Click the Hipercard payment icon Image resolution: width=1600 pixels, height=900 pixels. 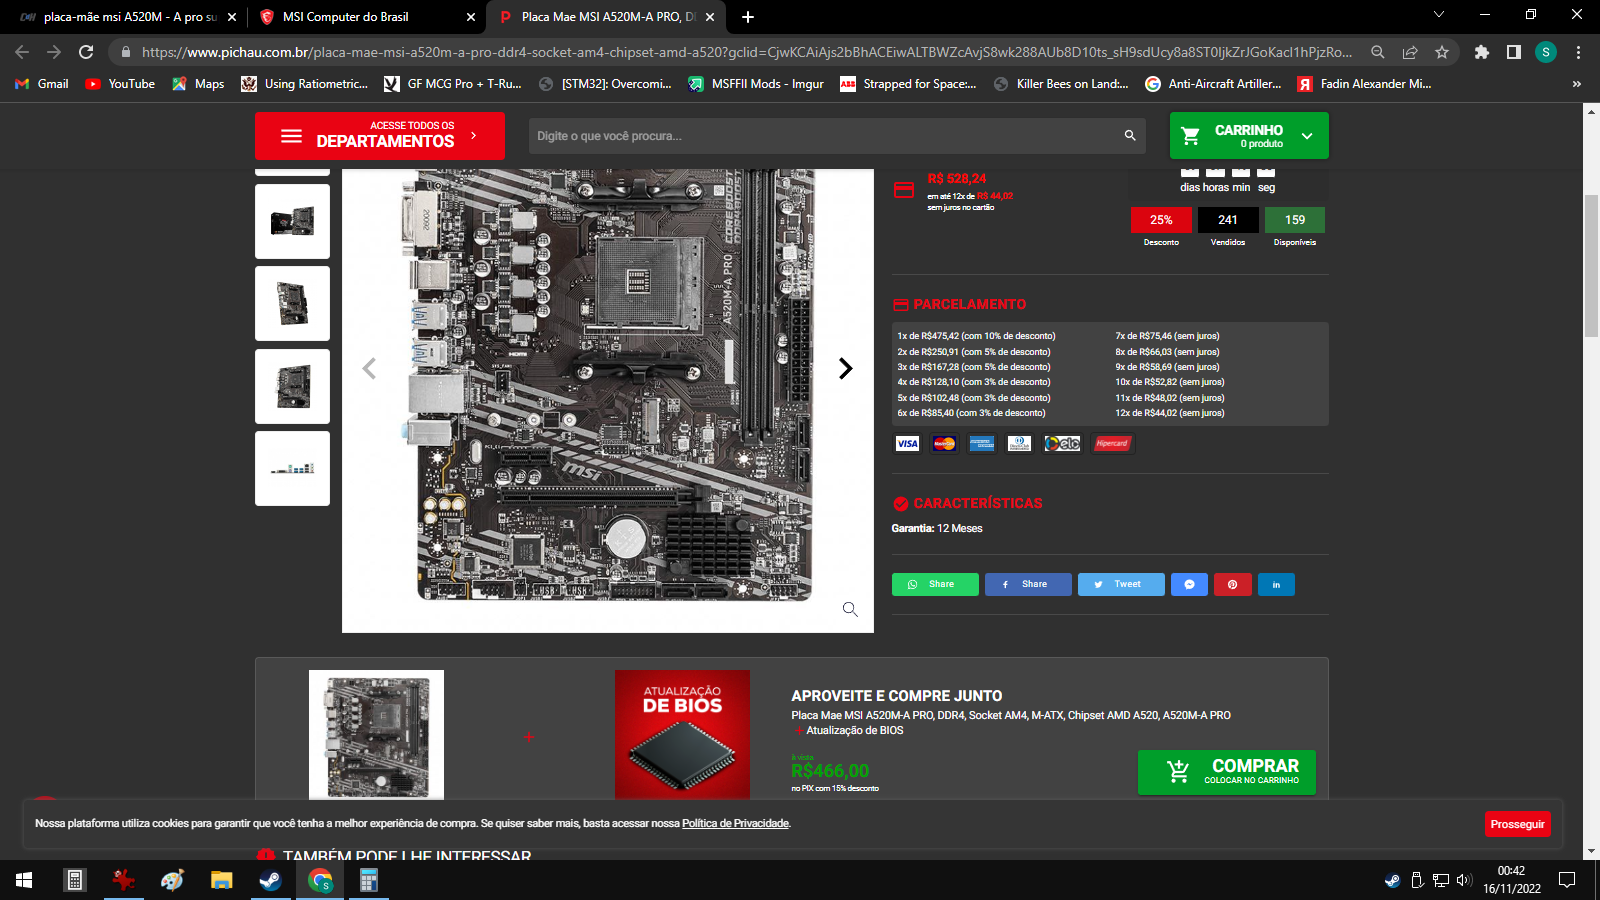pyautogui.click(x=1112, y=444)
